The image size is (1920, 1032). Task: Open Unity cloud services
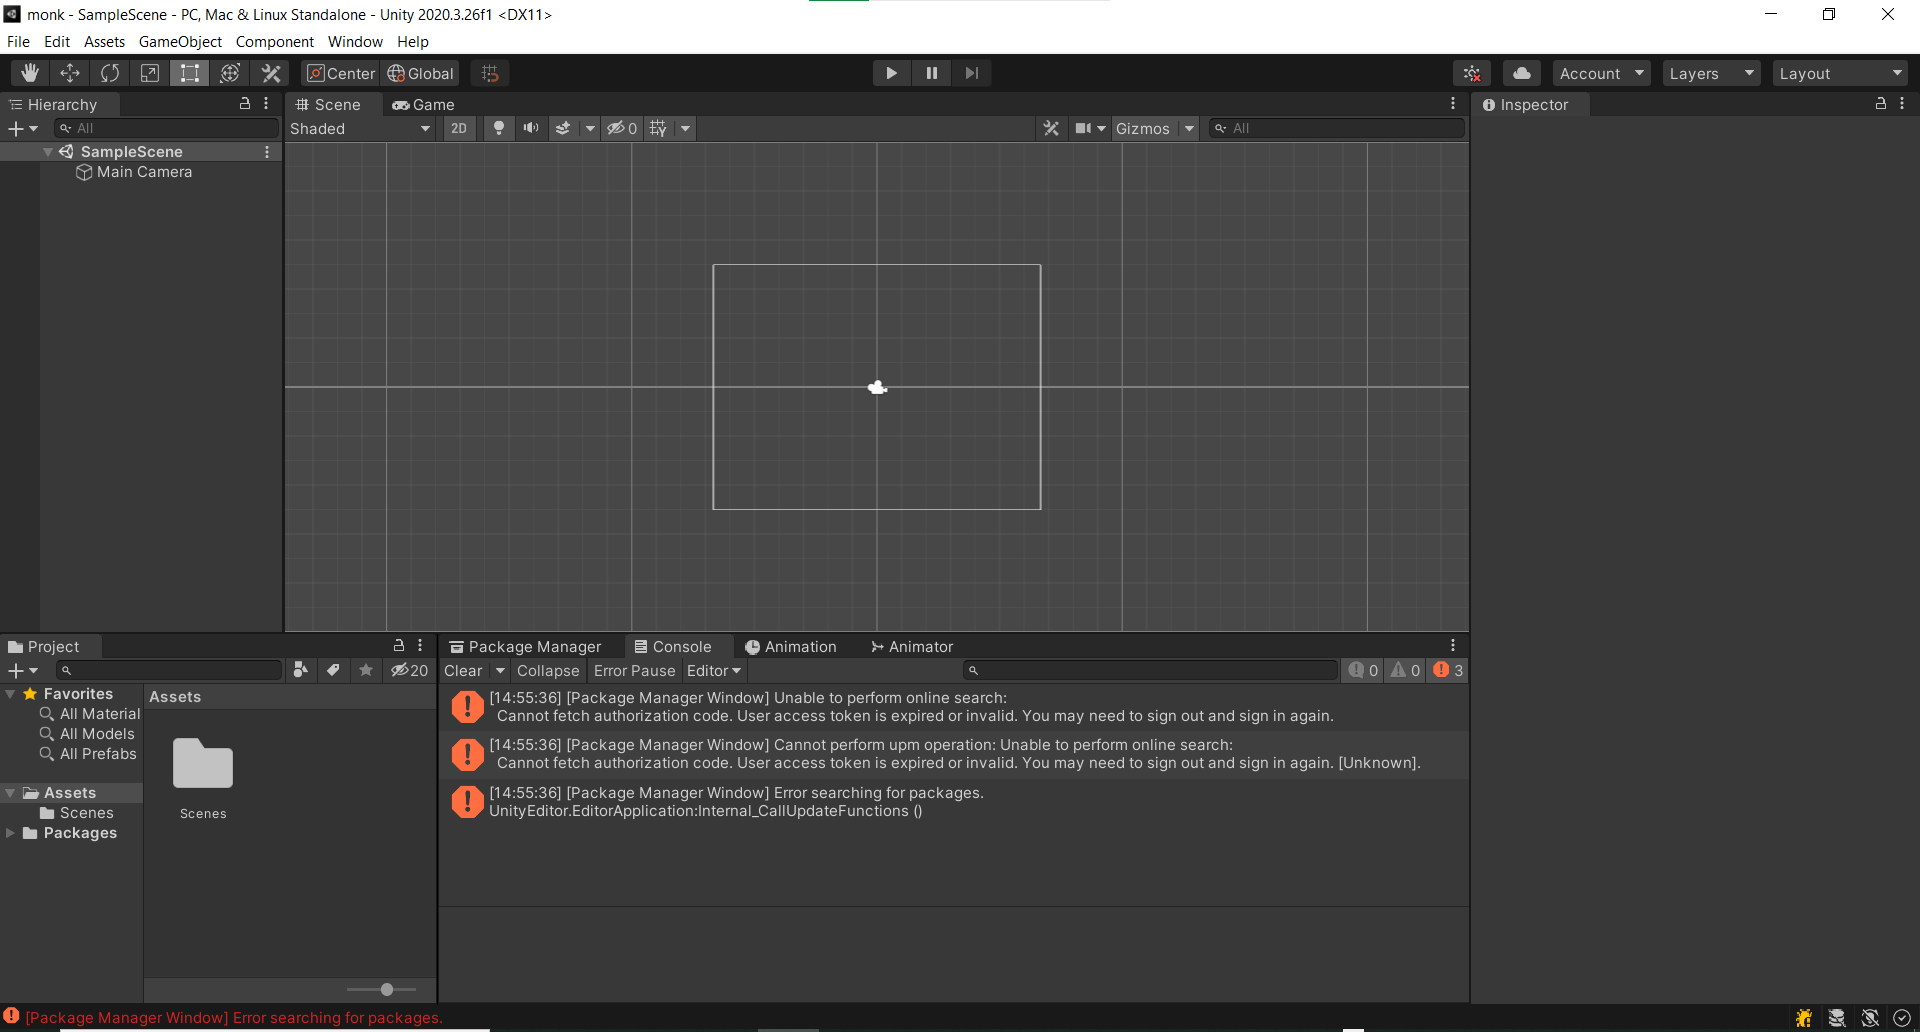[x=1522, y=73]
